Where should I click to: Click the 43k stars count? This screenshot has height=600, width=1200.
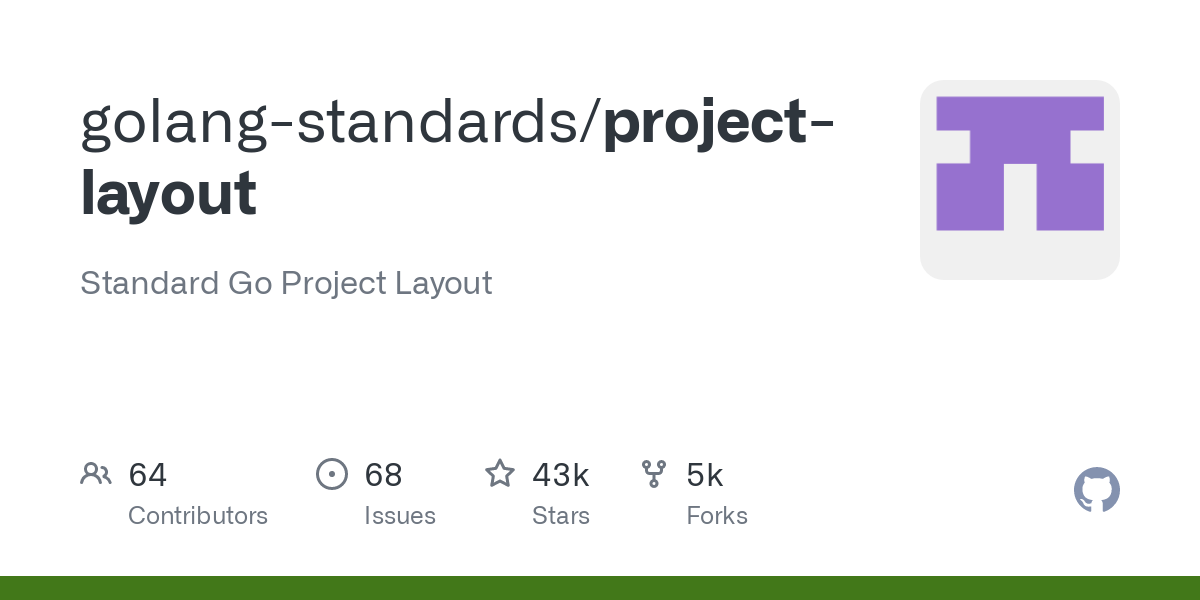click(560, 475)
